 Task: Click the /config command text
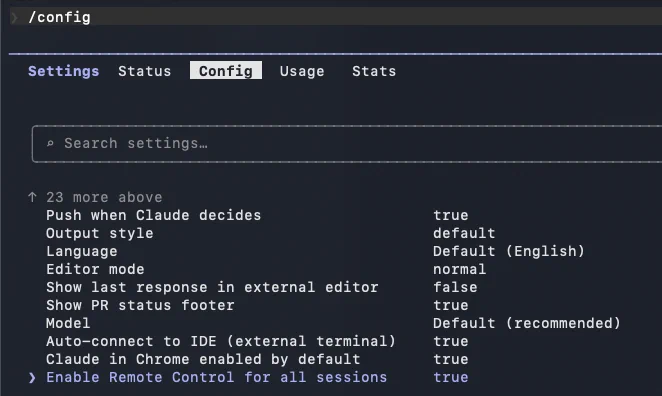59,18
